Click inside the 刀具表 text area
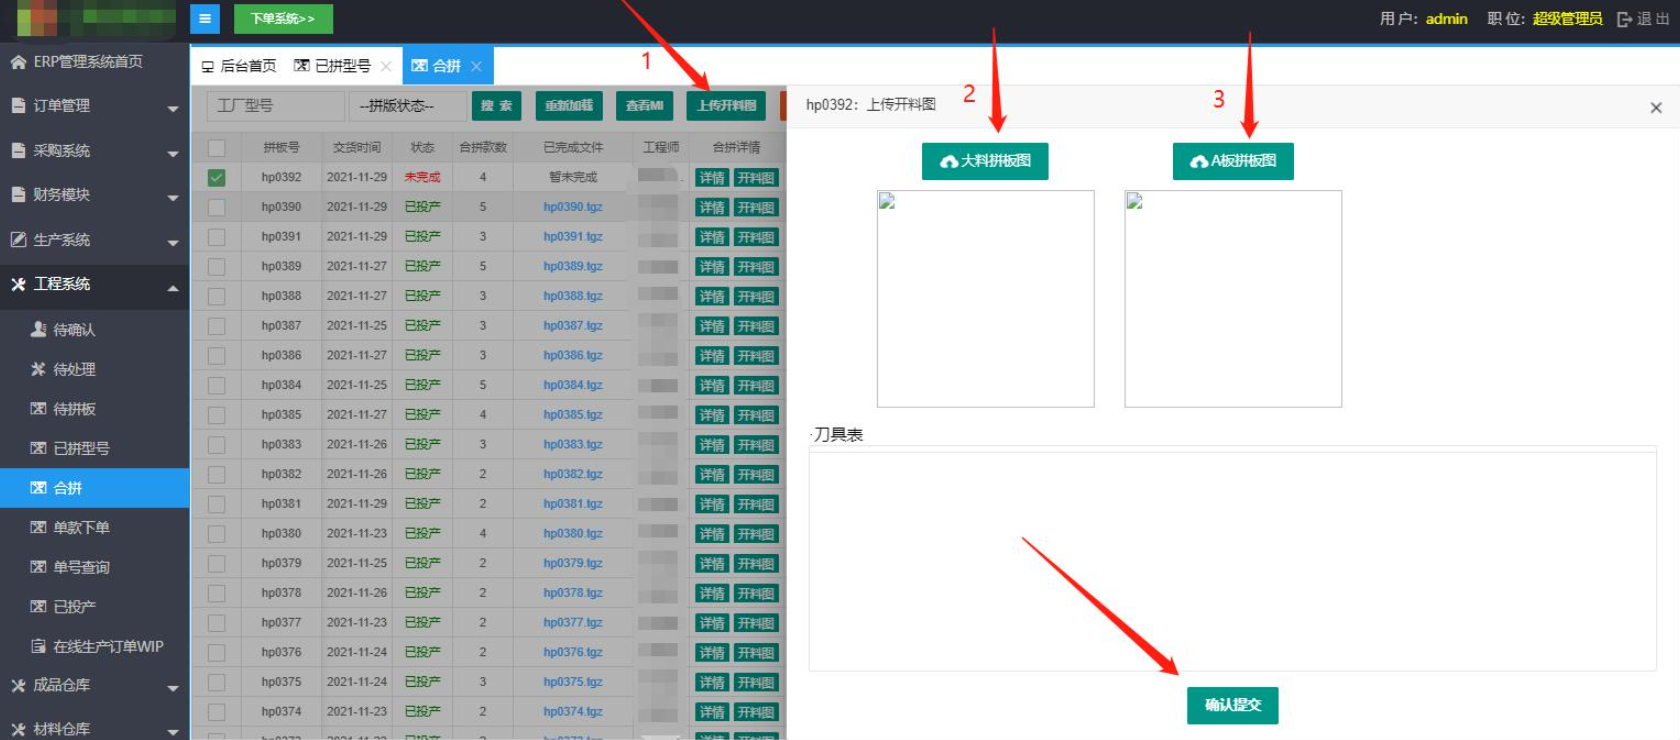 click(x=1233, y=561)
